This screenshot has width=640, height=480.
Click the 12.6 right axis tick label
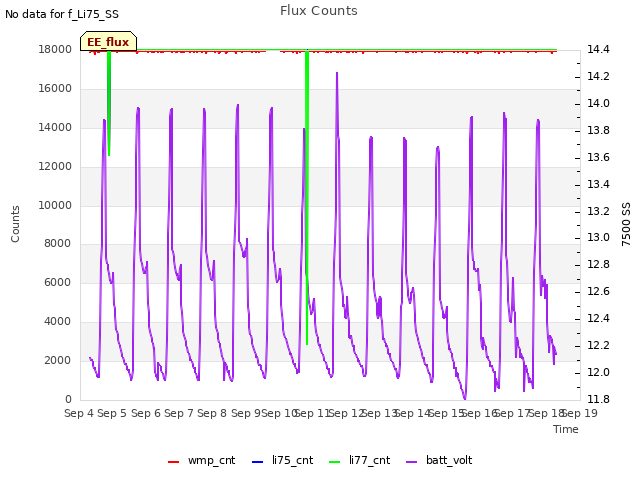598,291
